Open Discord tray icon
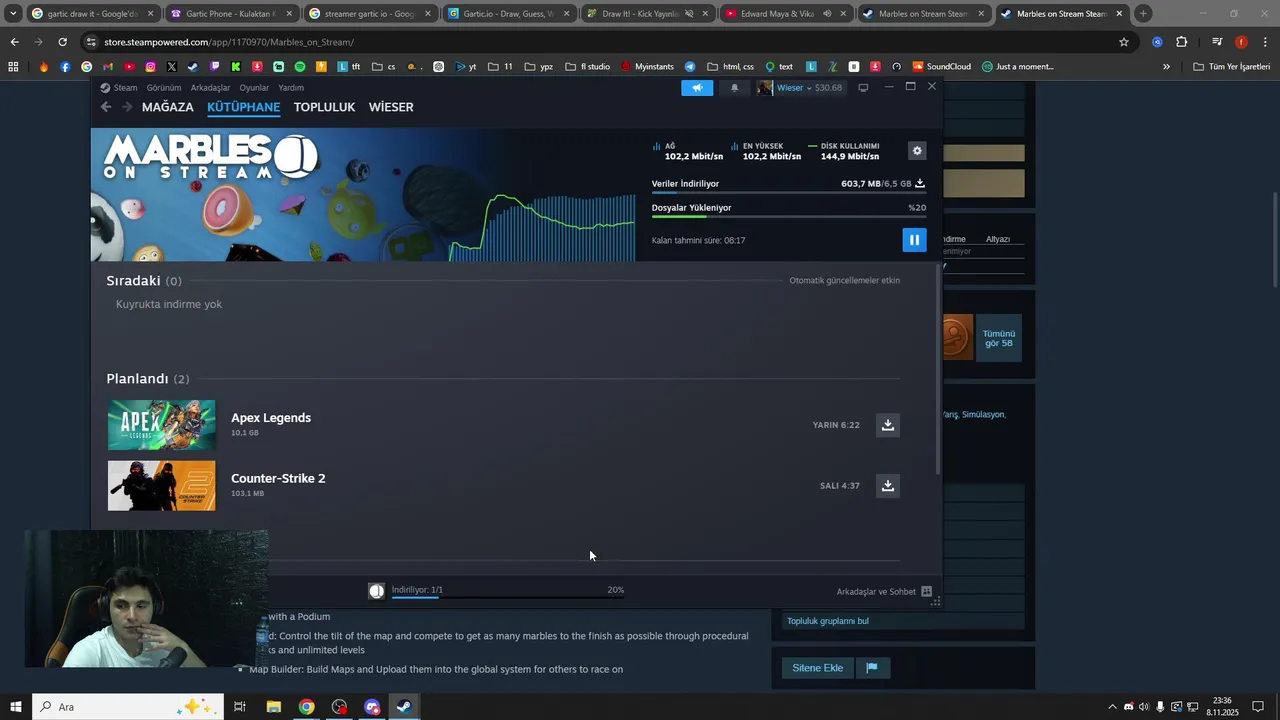Screen dimensions: 1280x720 [x=1128, y=707]
